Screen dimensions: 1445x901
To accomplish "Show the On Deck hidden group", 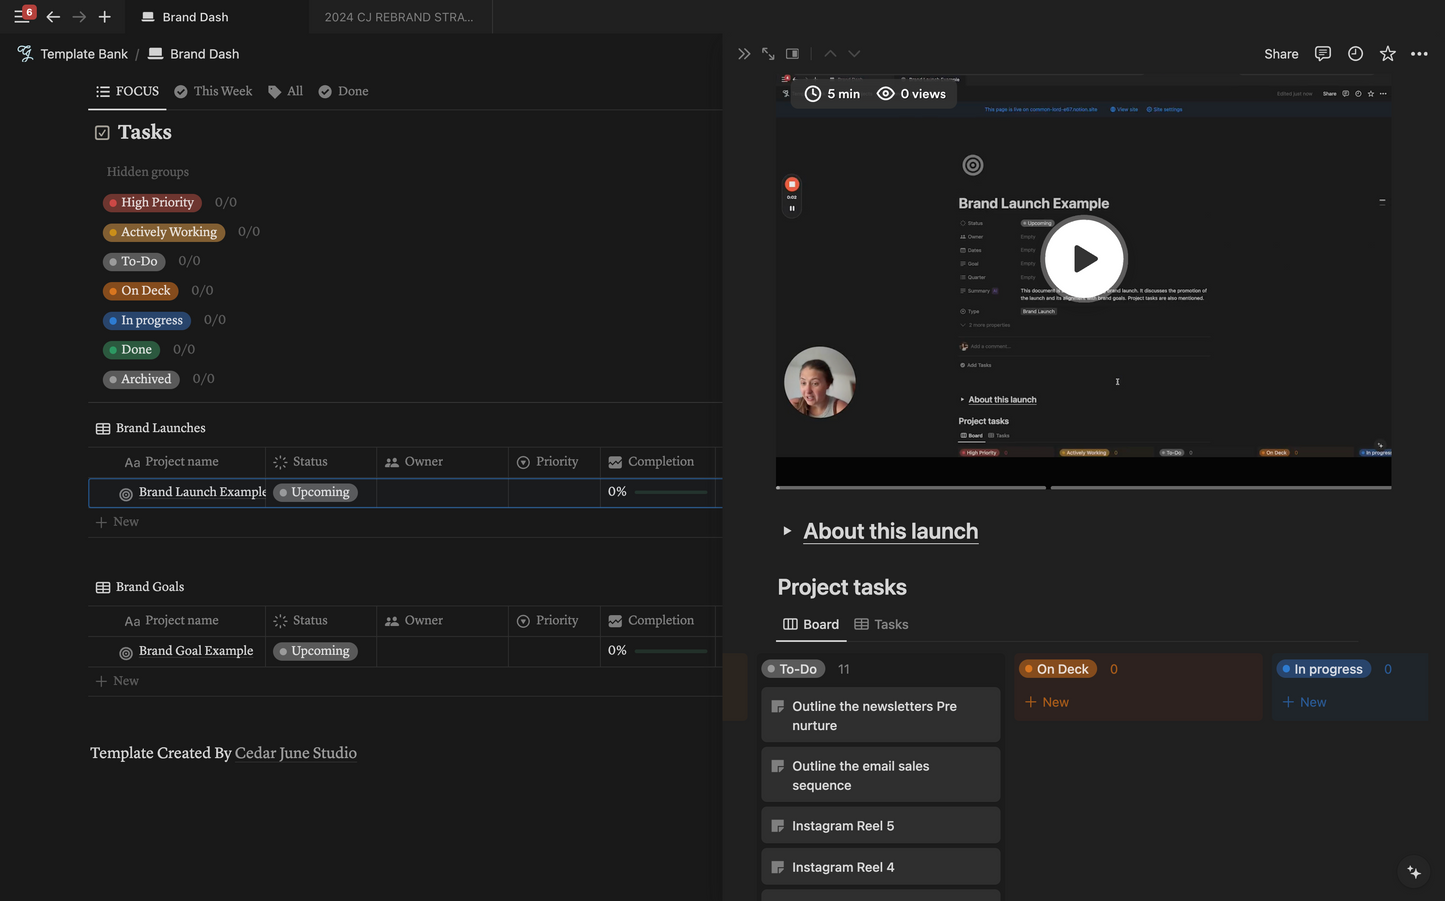I will [141, 291].
